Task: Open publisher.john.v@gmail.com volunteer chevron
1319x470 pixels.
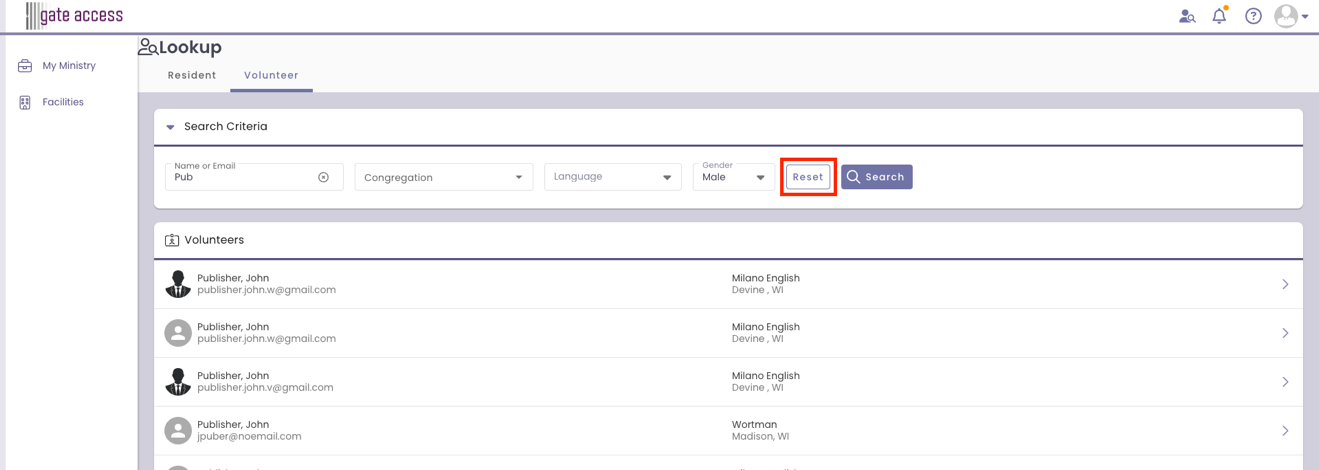Action: point(1285,382)
